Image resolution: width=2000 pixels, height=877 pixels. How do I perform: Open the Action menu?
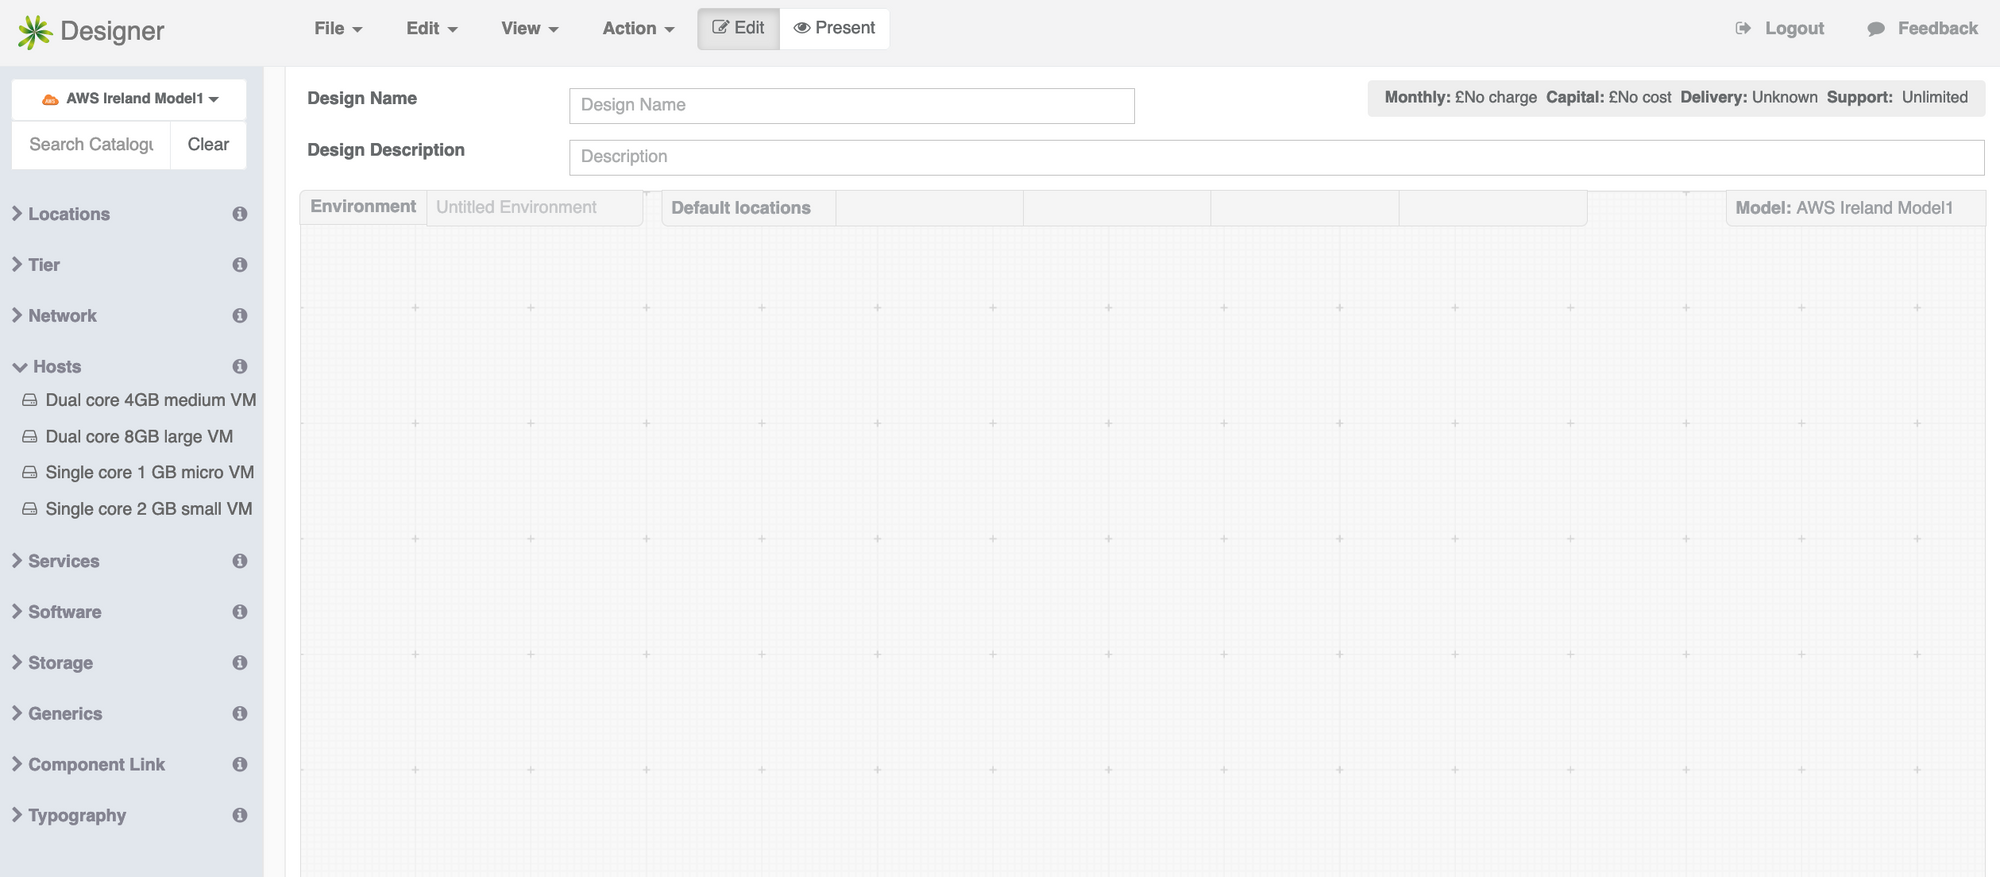[x=637, y=29]
